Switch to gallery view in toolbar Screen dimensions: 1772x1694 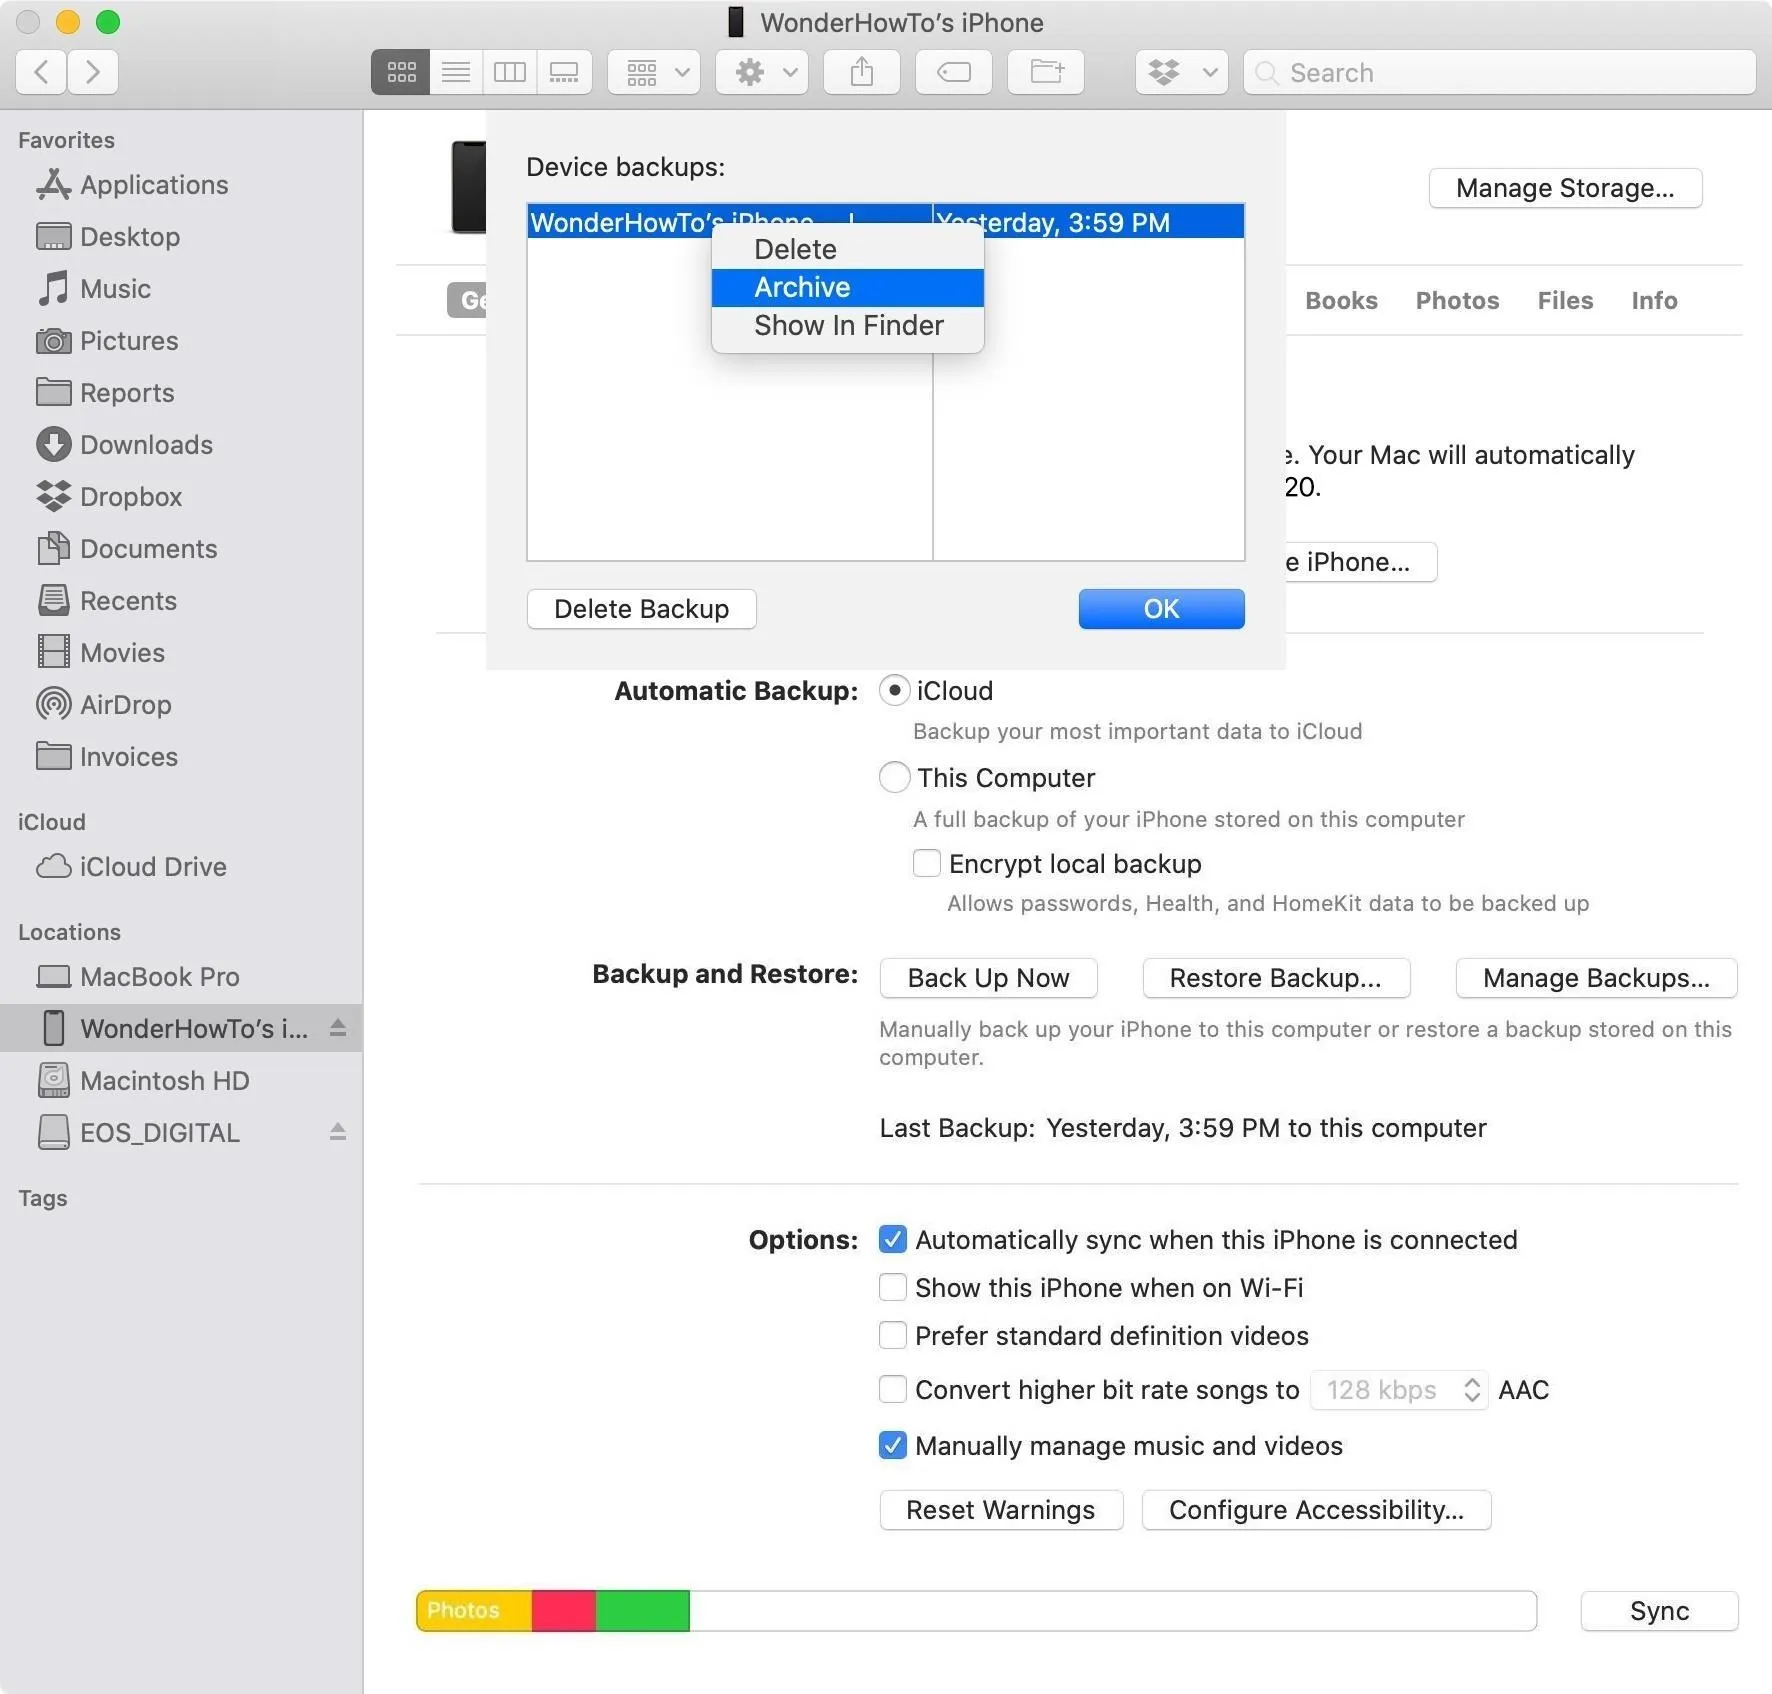(564, 72)
